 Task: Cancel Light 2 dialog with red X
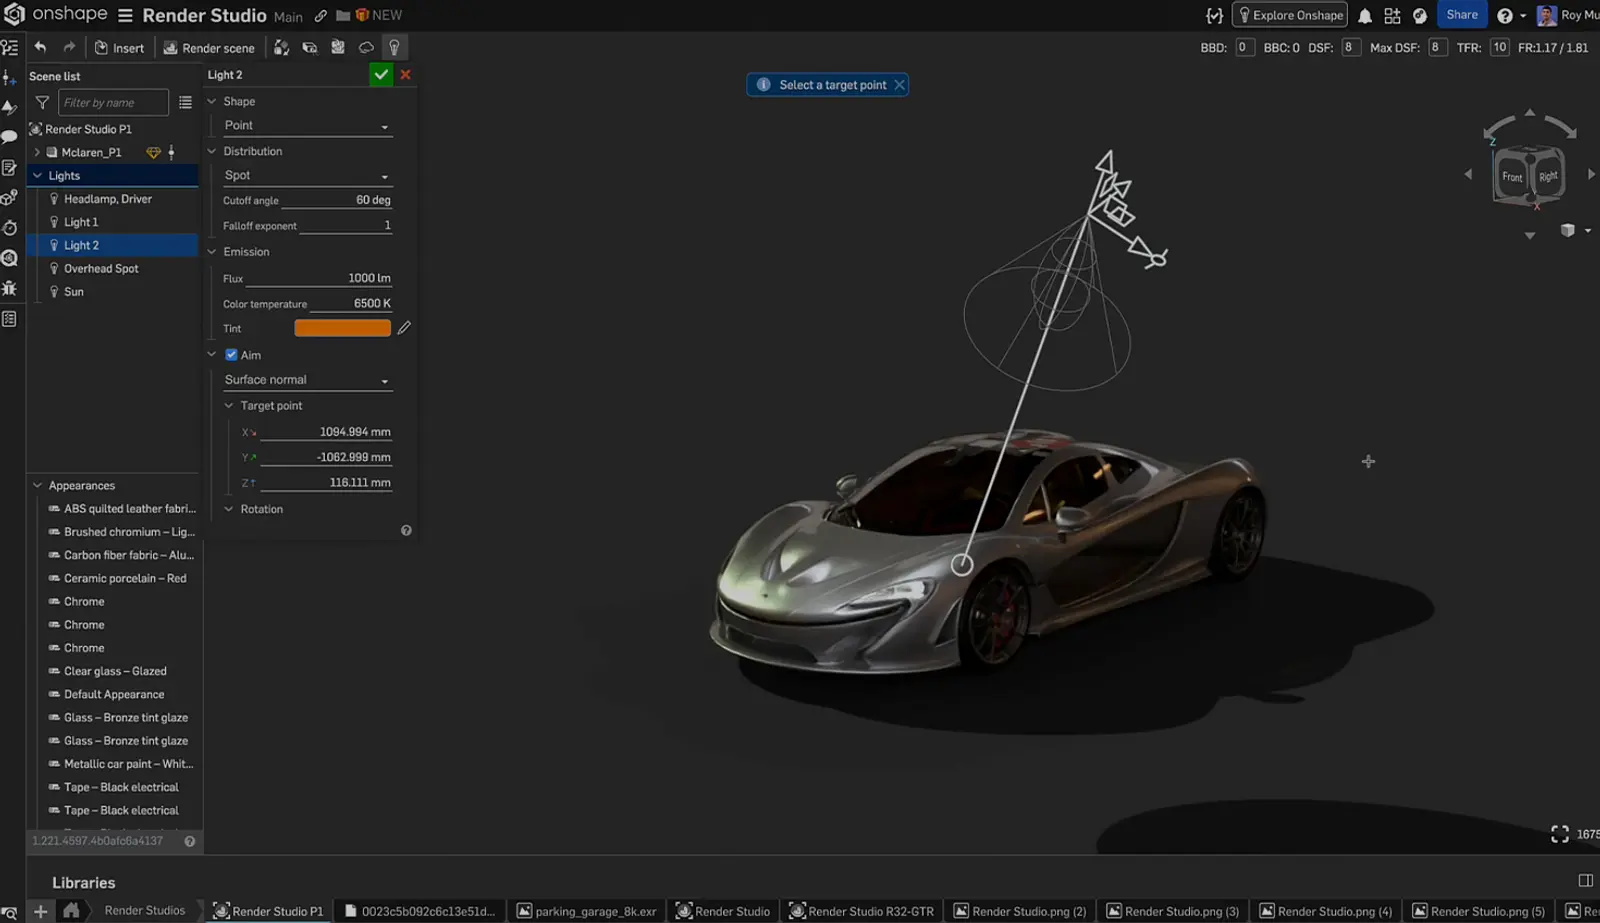pos(405,74)
